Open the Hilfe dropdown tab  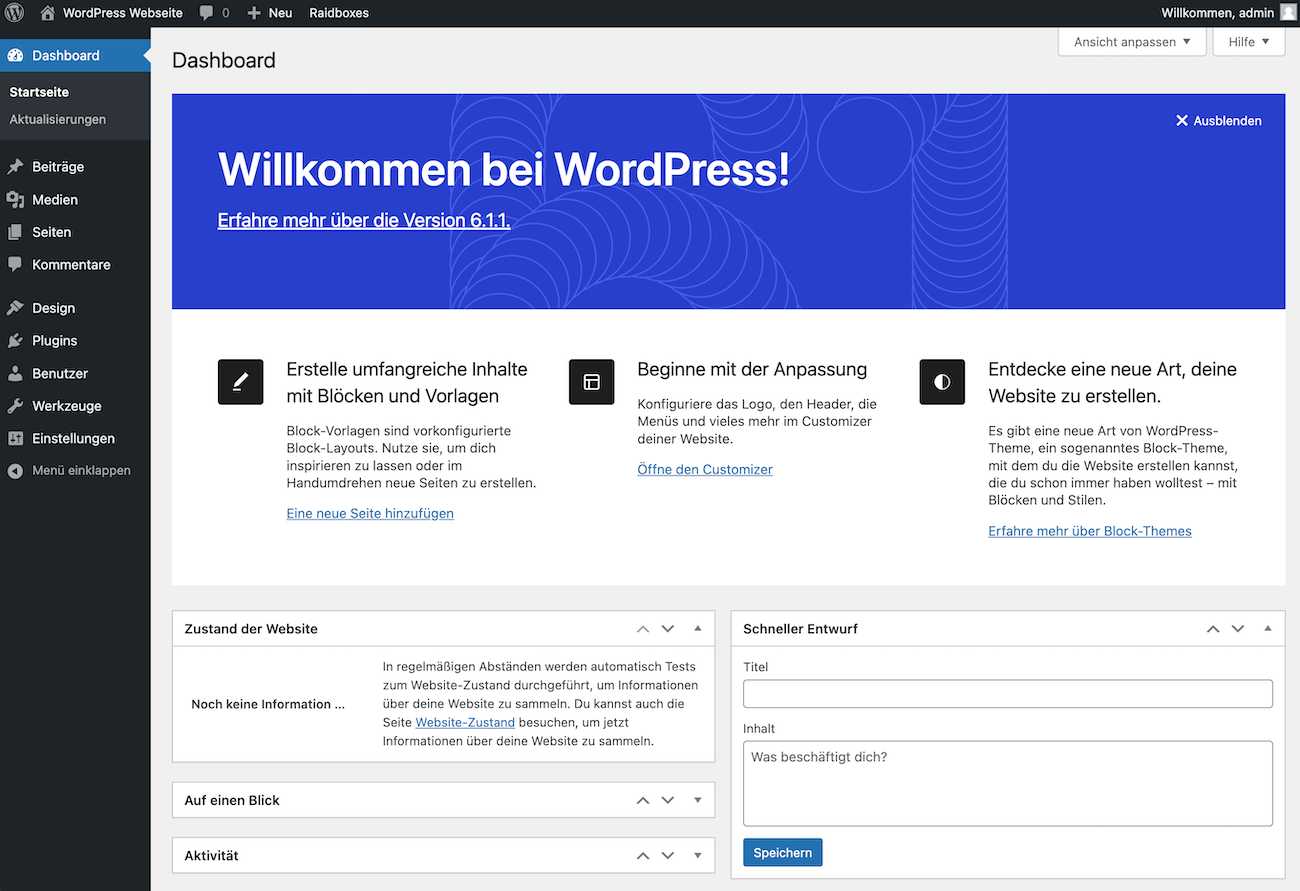(x=1249, y=42)
